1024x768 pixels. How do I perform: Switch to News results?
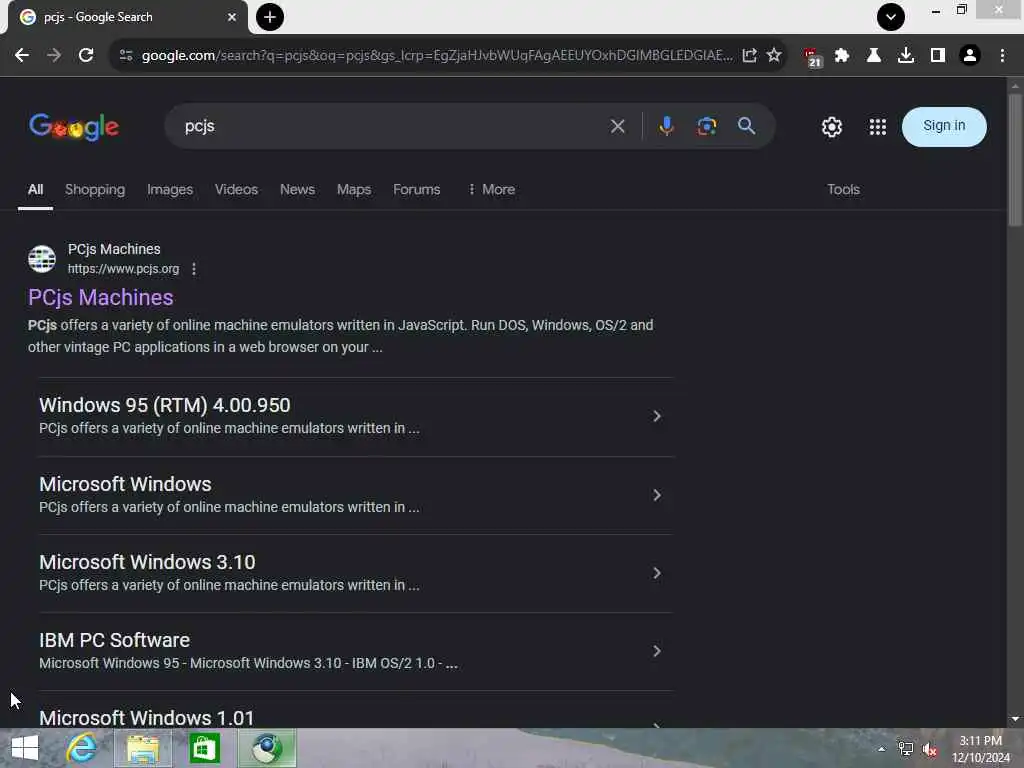[x=297, y=189]
